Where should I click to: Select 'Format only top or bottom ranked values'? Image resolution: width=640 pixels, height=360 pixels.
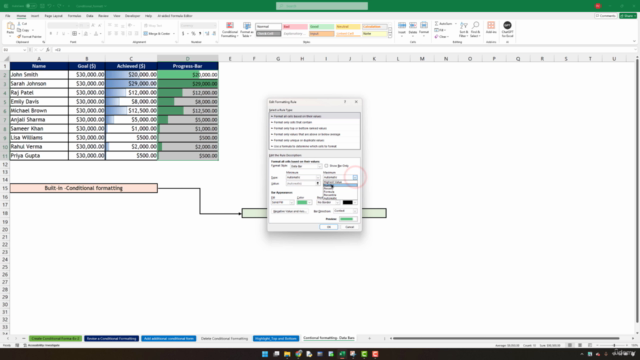(x=314, y=128)
